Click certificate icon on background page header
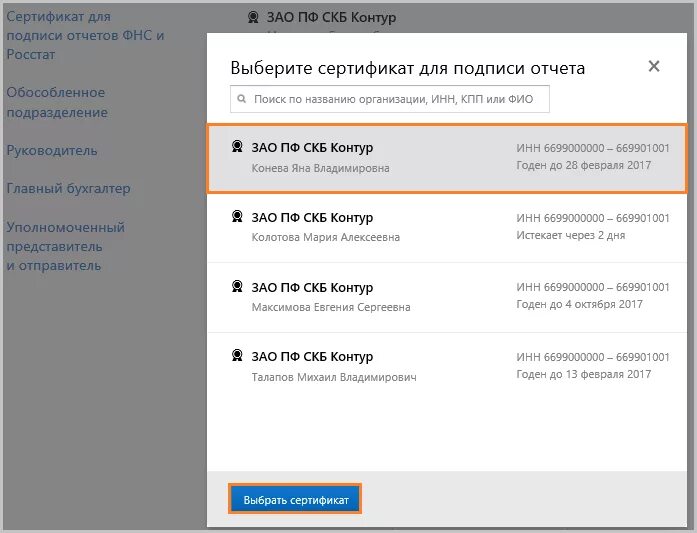The image size is (697, 533). 253,17
